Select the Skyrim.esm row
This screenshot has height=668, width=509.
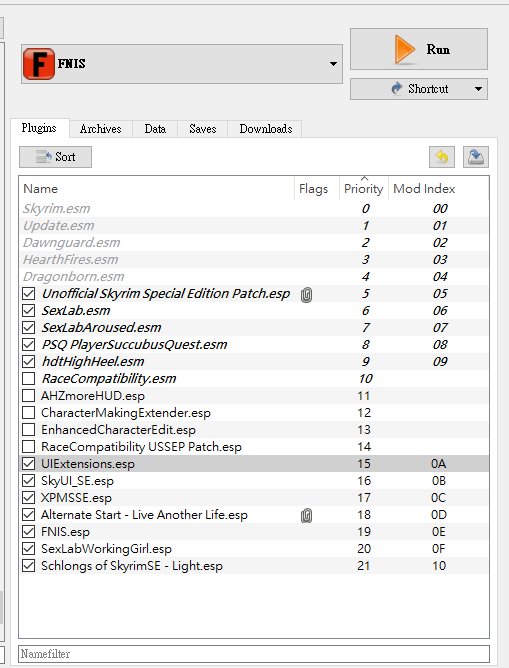[x=254, y=209]
